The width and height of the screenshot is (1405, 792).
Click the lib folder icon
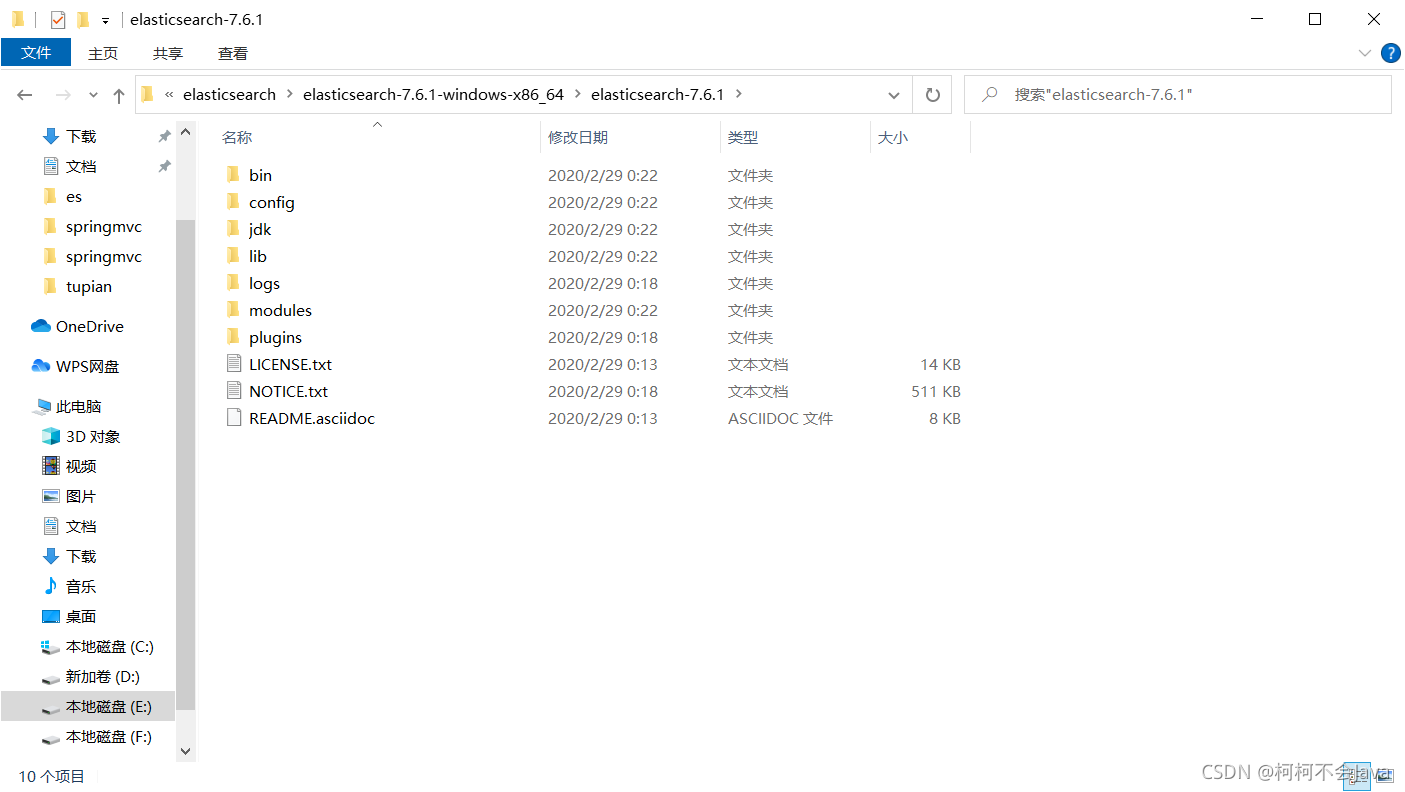coord(233,256)
